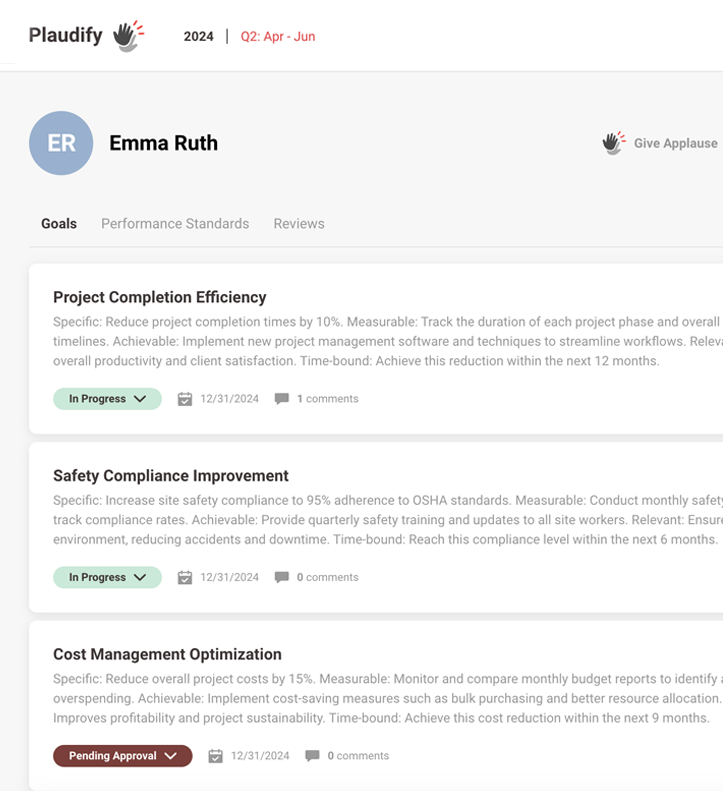Open the In Progress dropdown for Project Completion Efficiency

107,399
